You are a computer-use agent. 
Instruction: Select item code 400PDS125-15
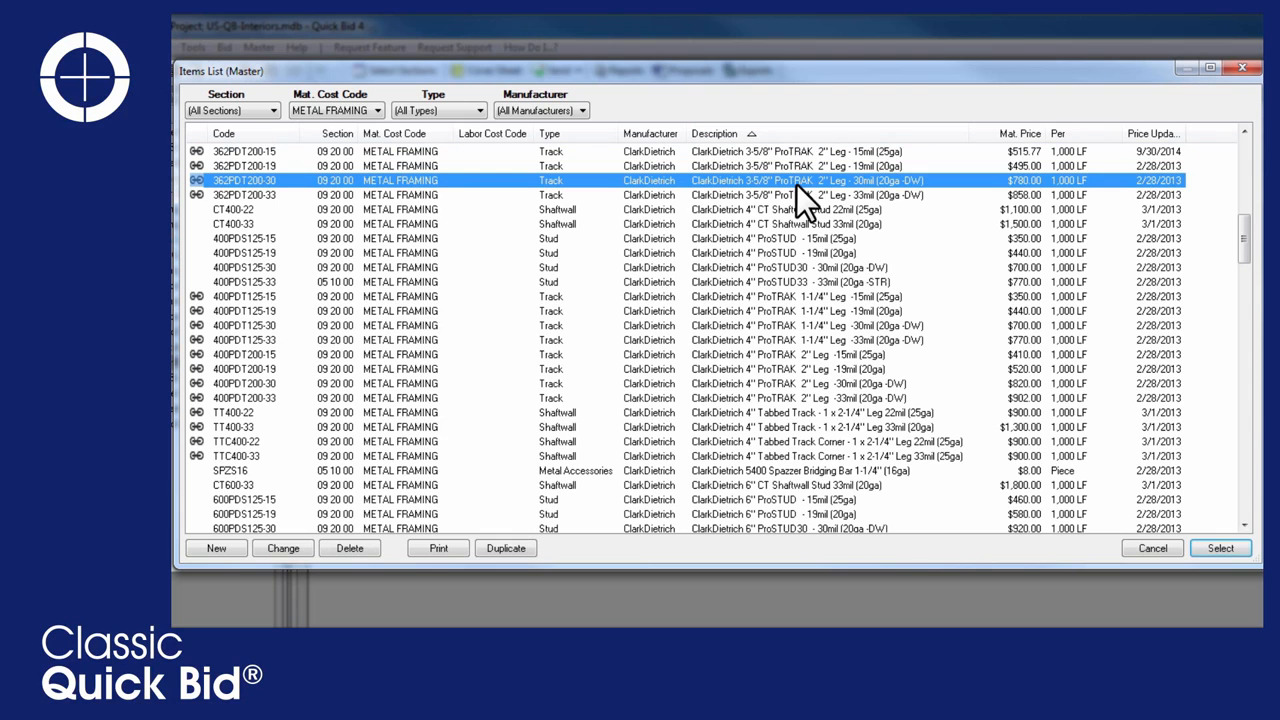tap(244, 239)
